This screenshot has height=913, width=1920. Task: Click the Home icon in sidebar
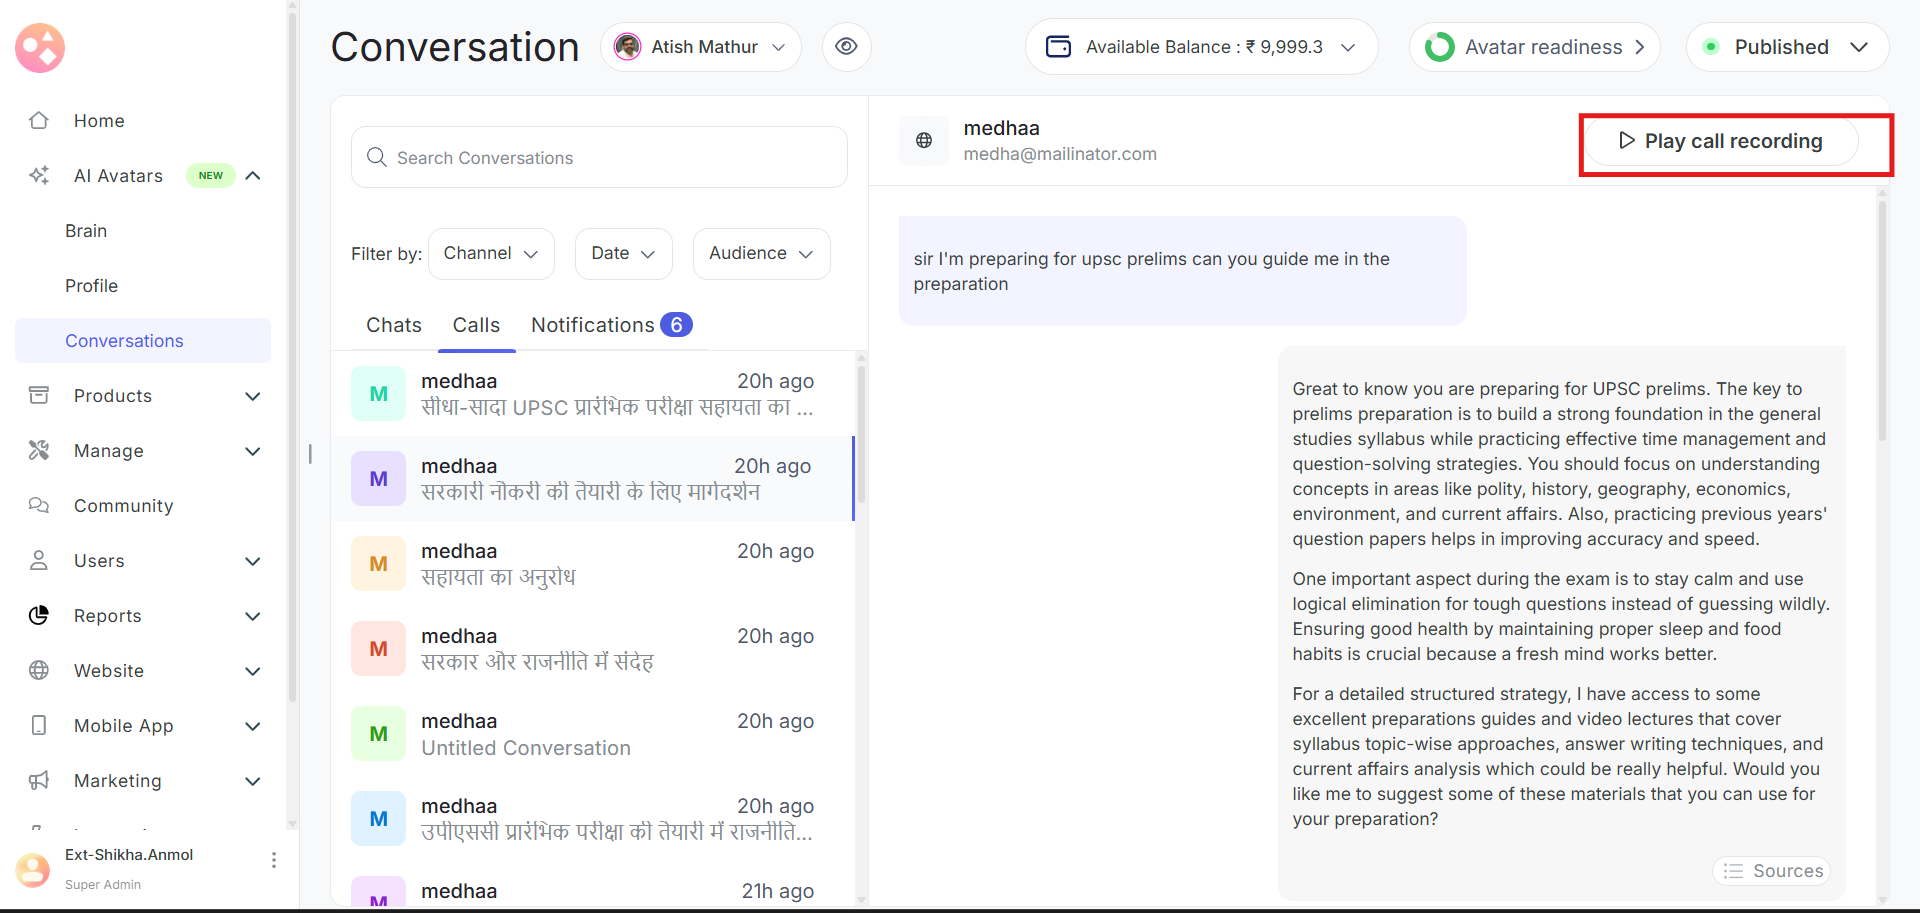(x=39, y=121)
